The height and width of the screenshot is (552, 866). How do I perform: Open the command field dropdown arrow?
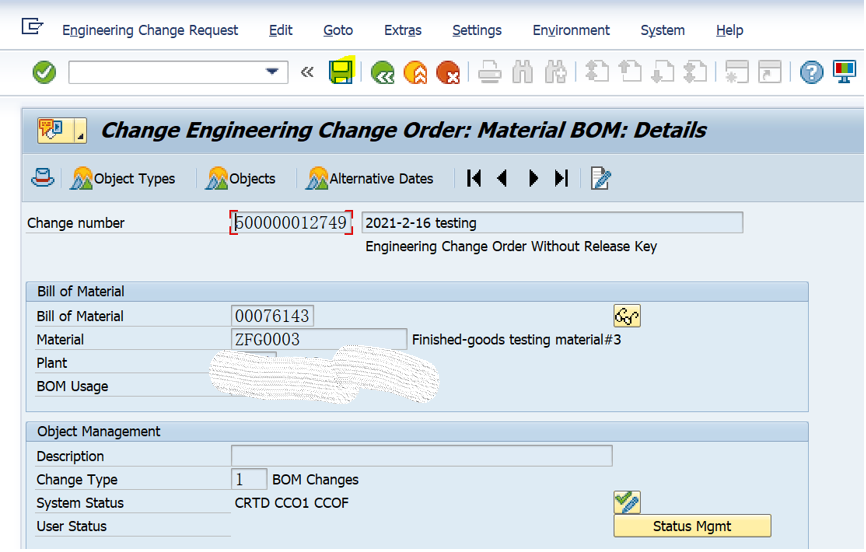pos(272,72)
